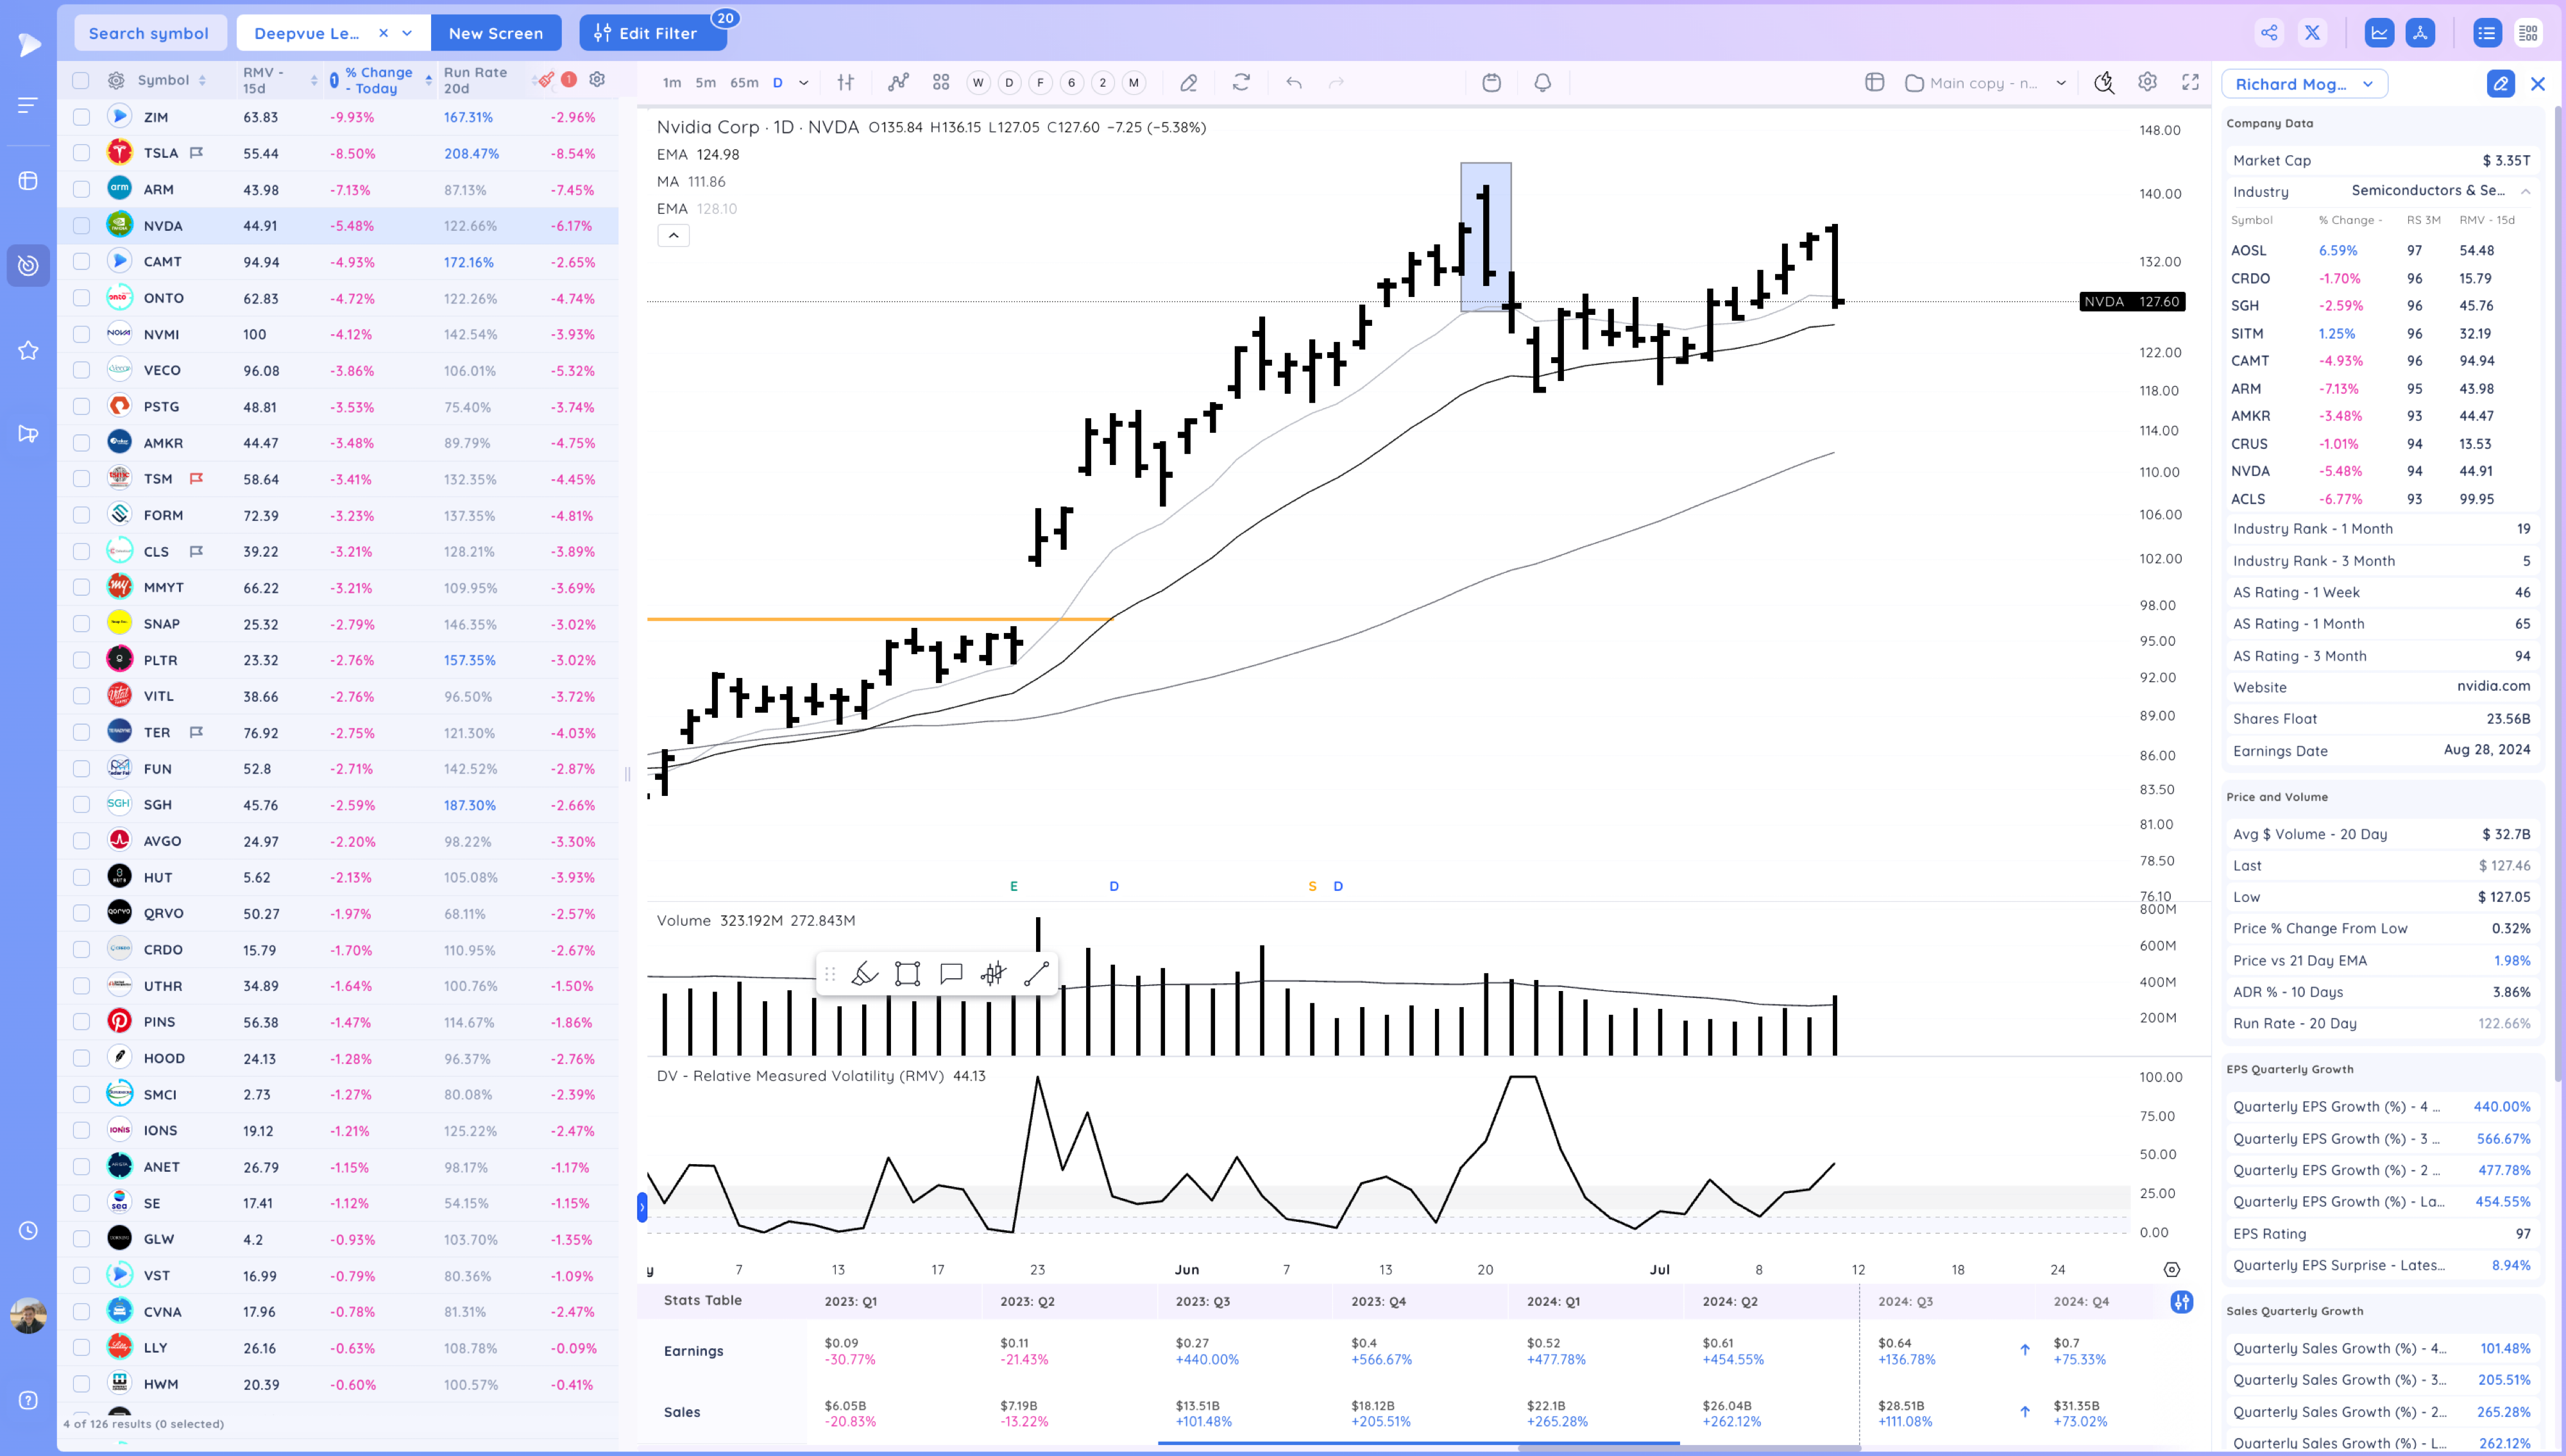Click the chart type bars icon
Image resolution: width=2566 pixels, height=1456 pixels.
[846, 83]
